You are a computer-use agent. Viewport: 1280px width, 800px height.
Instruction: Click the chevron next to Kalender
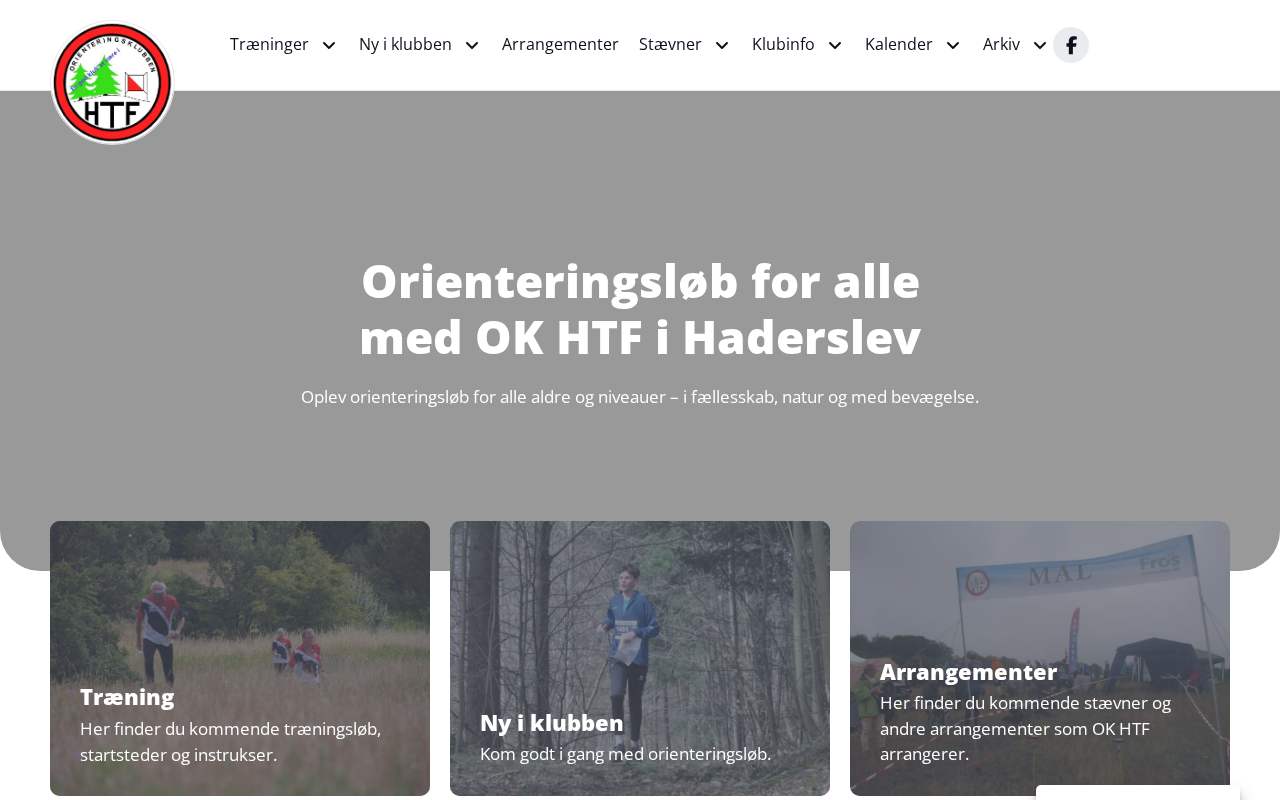tap(953, 45)
